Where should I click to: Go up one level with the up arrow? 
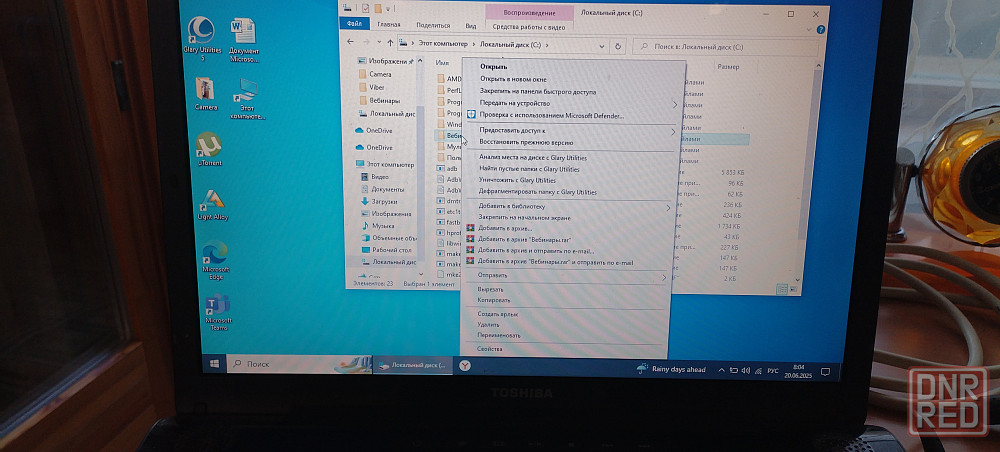click(x=390, y=43)
